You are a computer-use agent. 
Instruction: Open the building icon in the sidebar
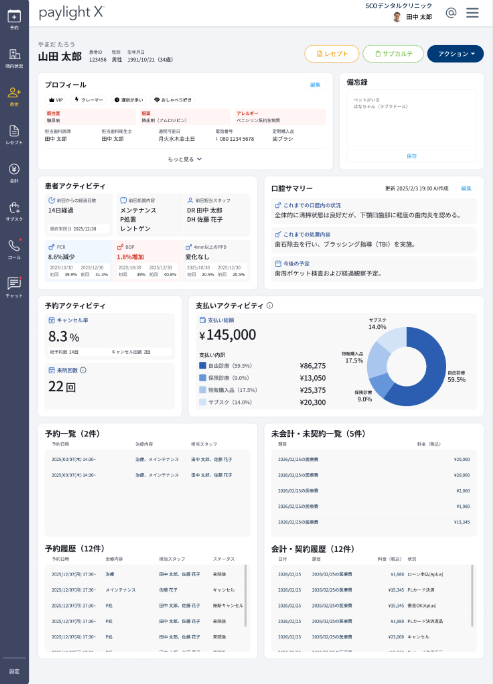coord(14,54)
